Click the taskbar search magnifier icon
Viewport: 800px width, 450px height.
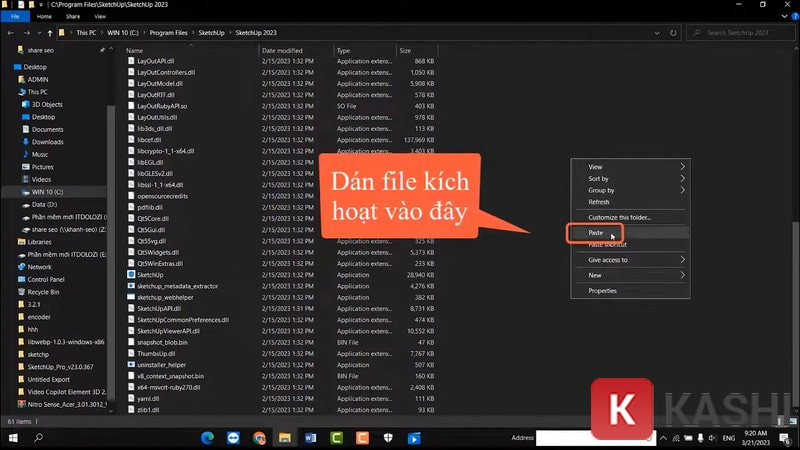(39, 438)
